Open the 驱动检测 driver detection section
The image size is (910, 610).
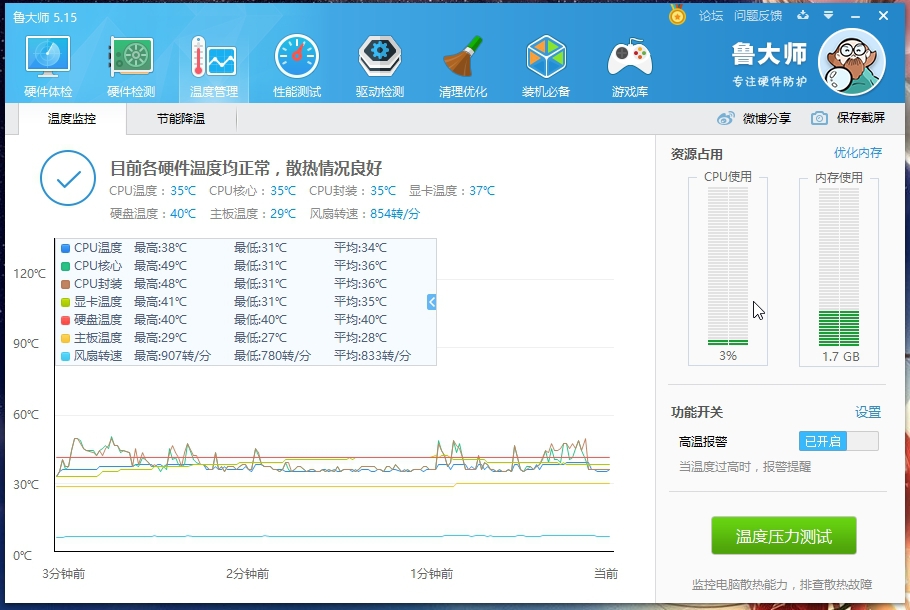point(380,67)
